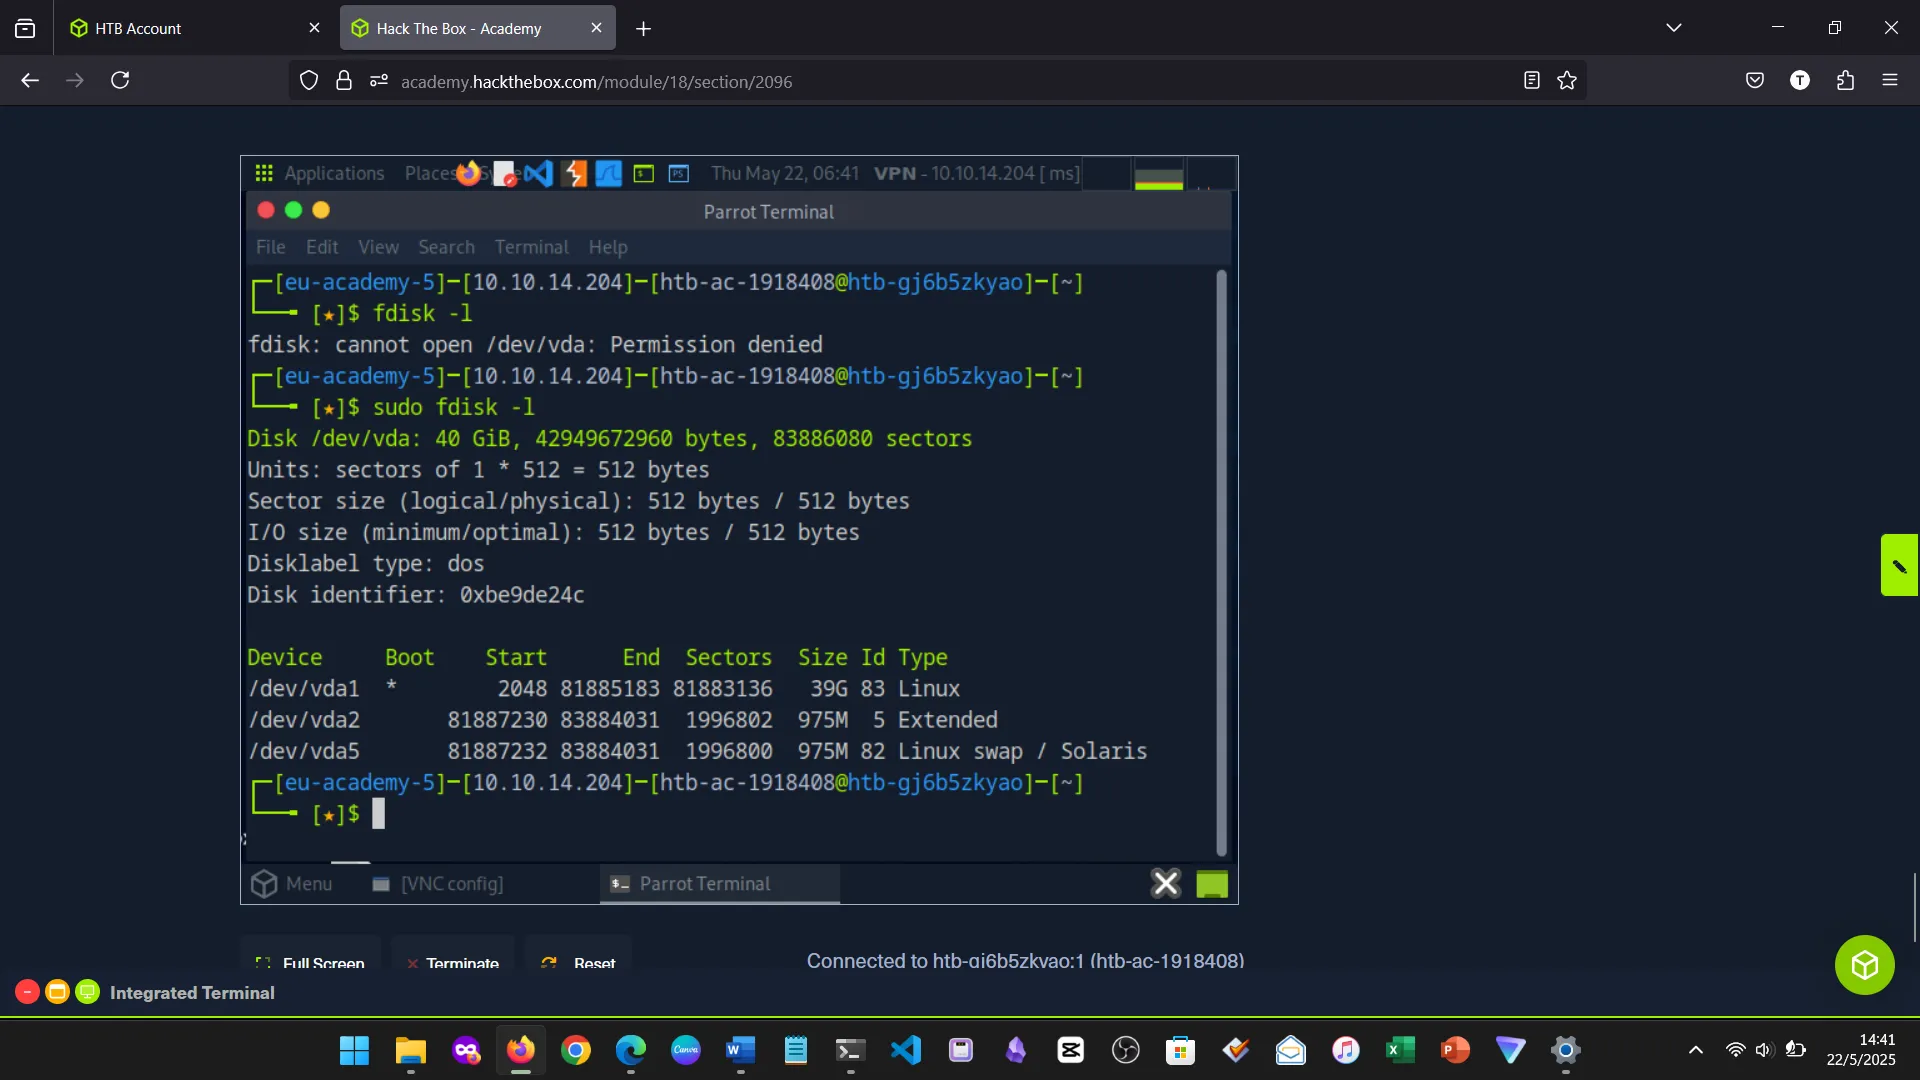The width and height of the screenshot is (1920, 1080).
Task: Launch Firefox from the Parrot top panel
Action: click(x=468, y=173)
